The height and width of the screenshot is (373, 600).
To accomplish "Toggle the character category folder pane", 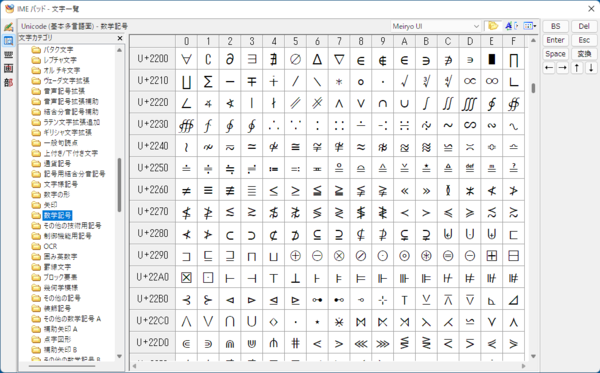I will pos(493,26).
